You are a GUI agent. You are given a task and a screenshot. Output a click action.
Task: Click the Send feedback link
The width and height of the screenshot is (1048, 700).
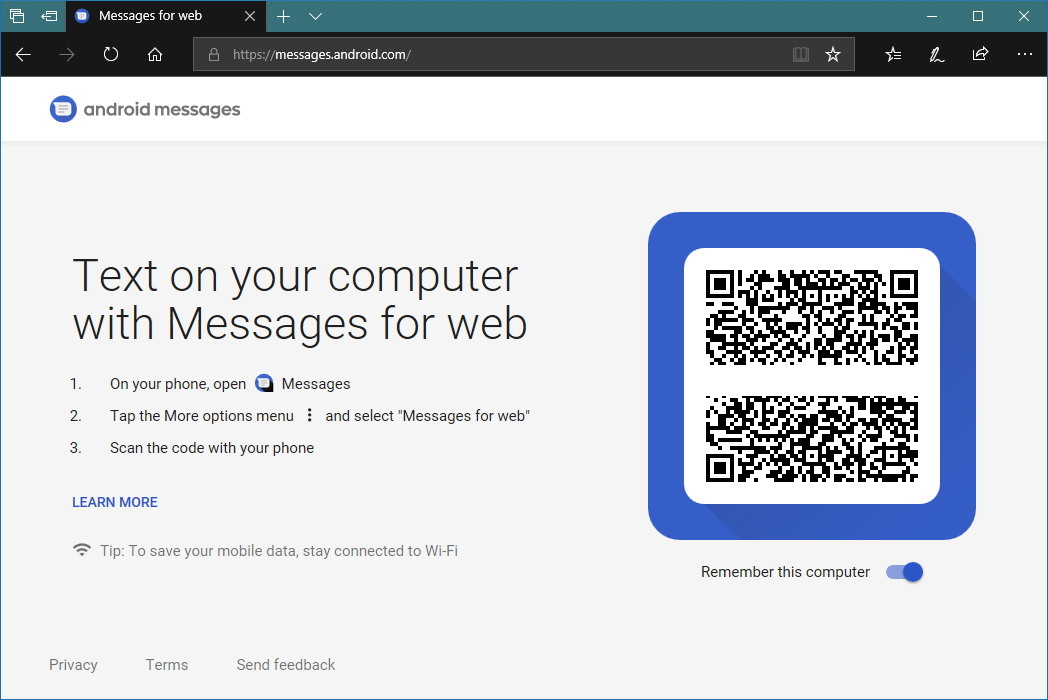pos(285,664)
